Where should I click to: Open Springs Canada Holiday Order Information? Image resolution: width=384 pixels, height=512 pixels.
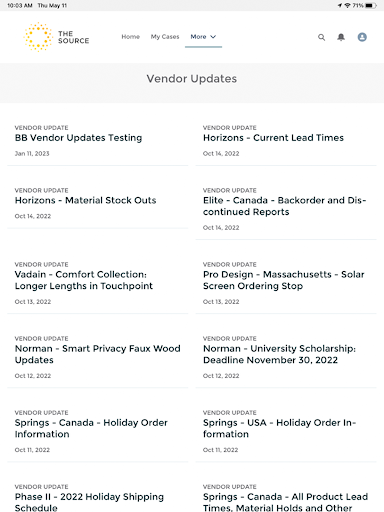pos(91,428)
